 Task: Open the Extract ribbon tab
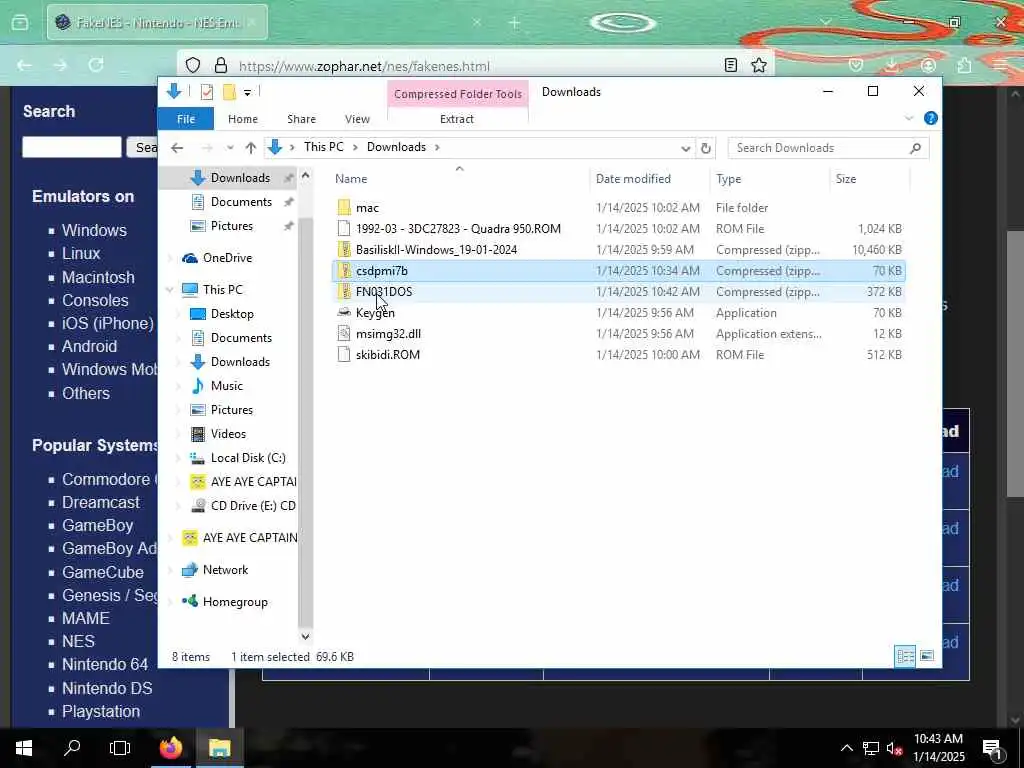(456, 119)
